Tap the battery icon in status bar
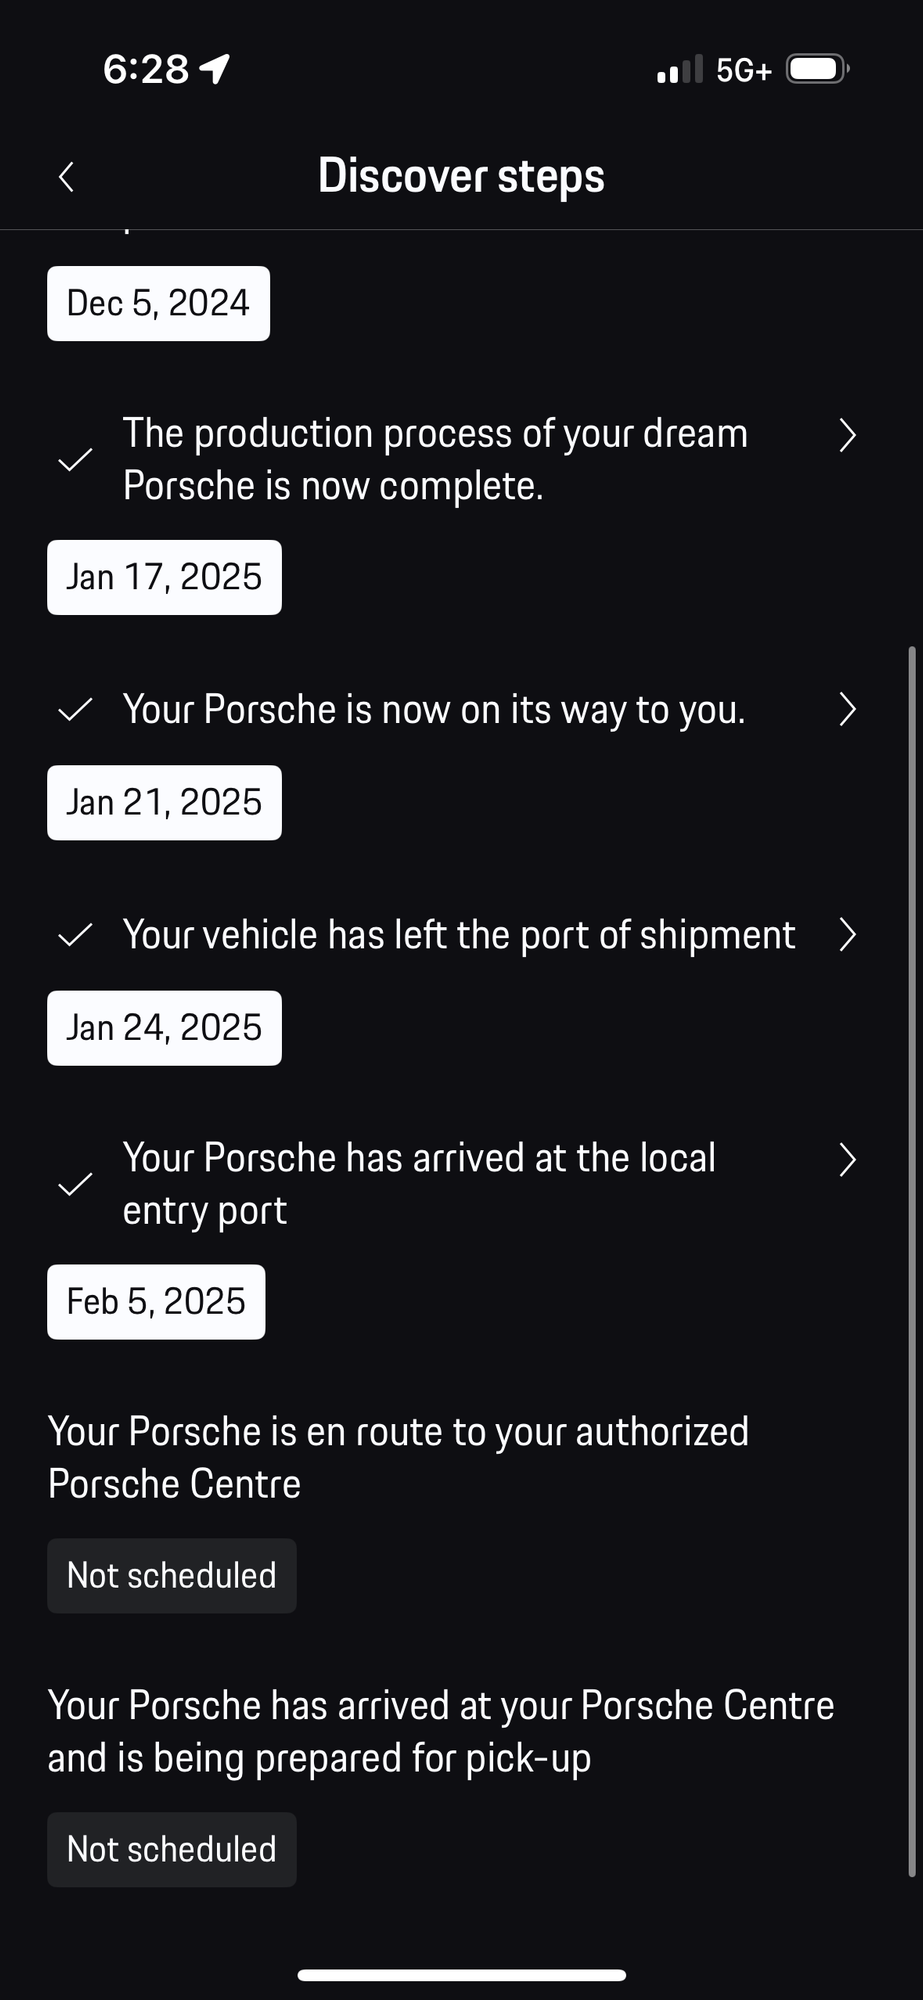 click(x=818, y=69)
